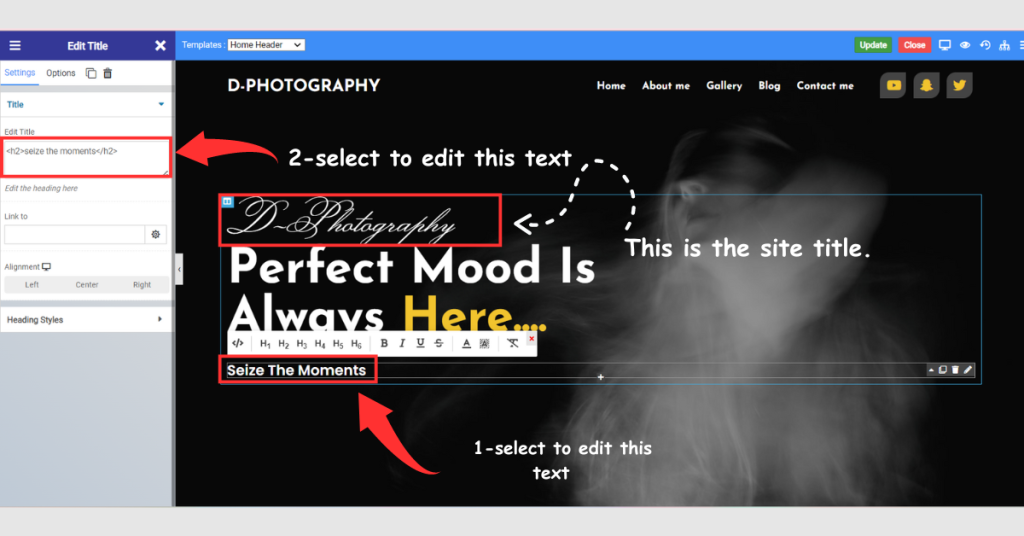Open About me page link
Viewport: 1024px width, 536px height.
coord(665,86)
